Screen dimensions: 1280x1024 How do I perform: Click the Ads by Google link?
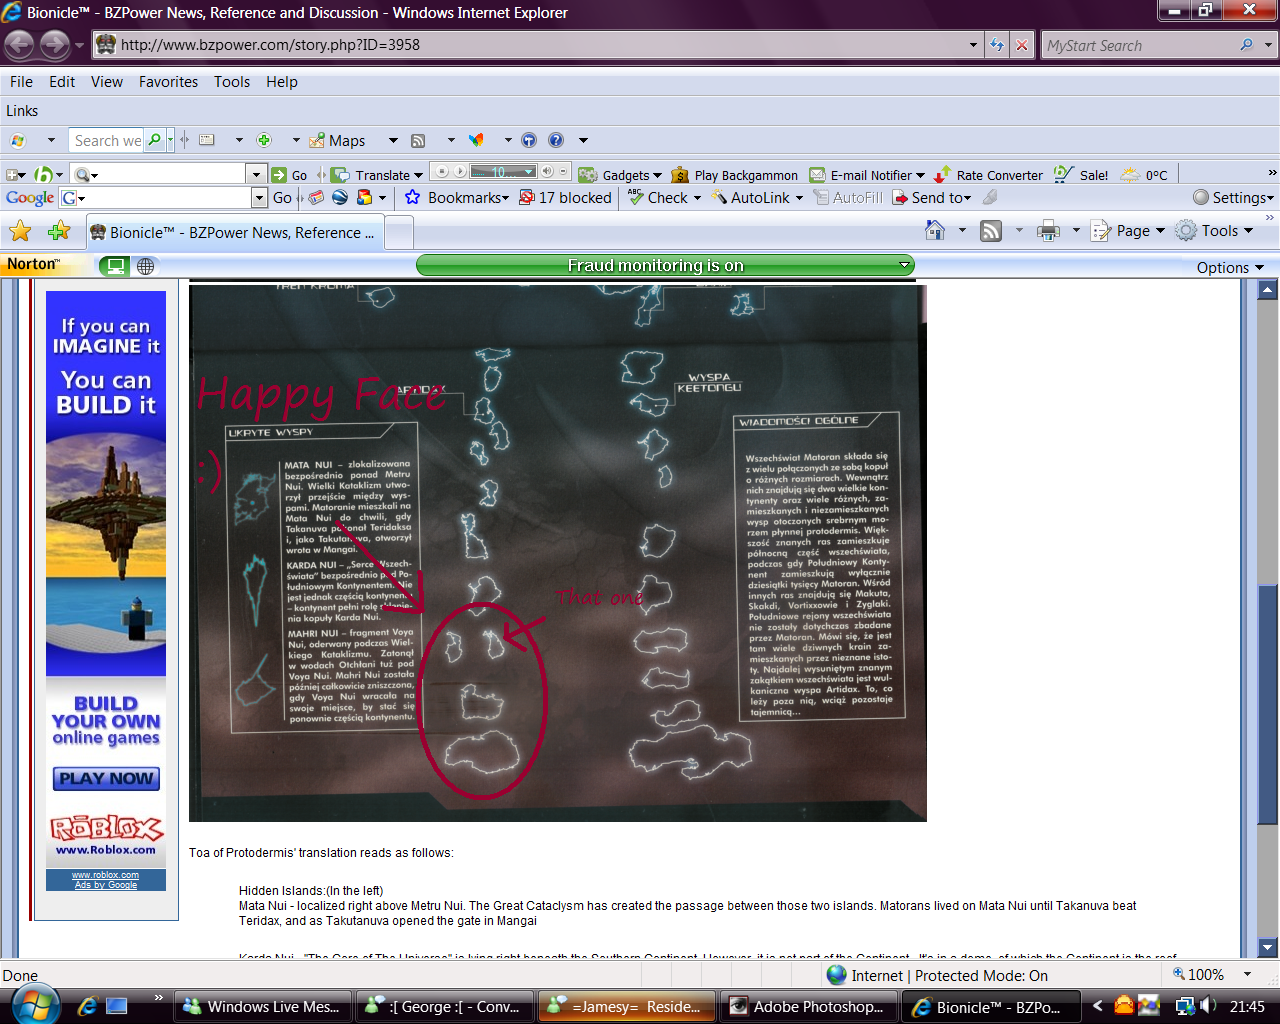pos(106,885)
